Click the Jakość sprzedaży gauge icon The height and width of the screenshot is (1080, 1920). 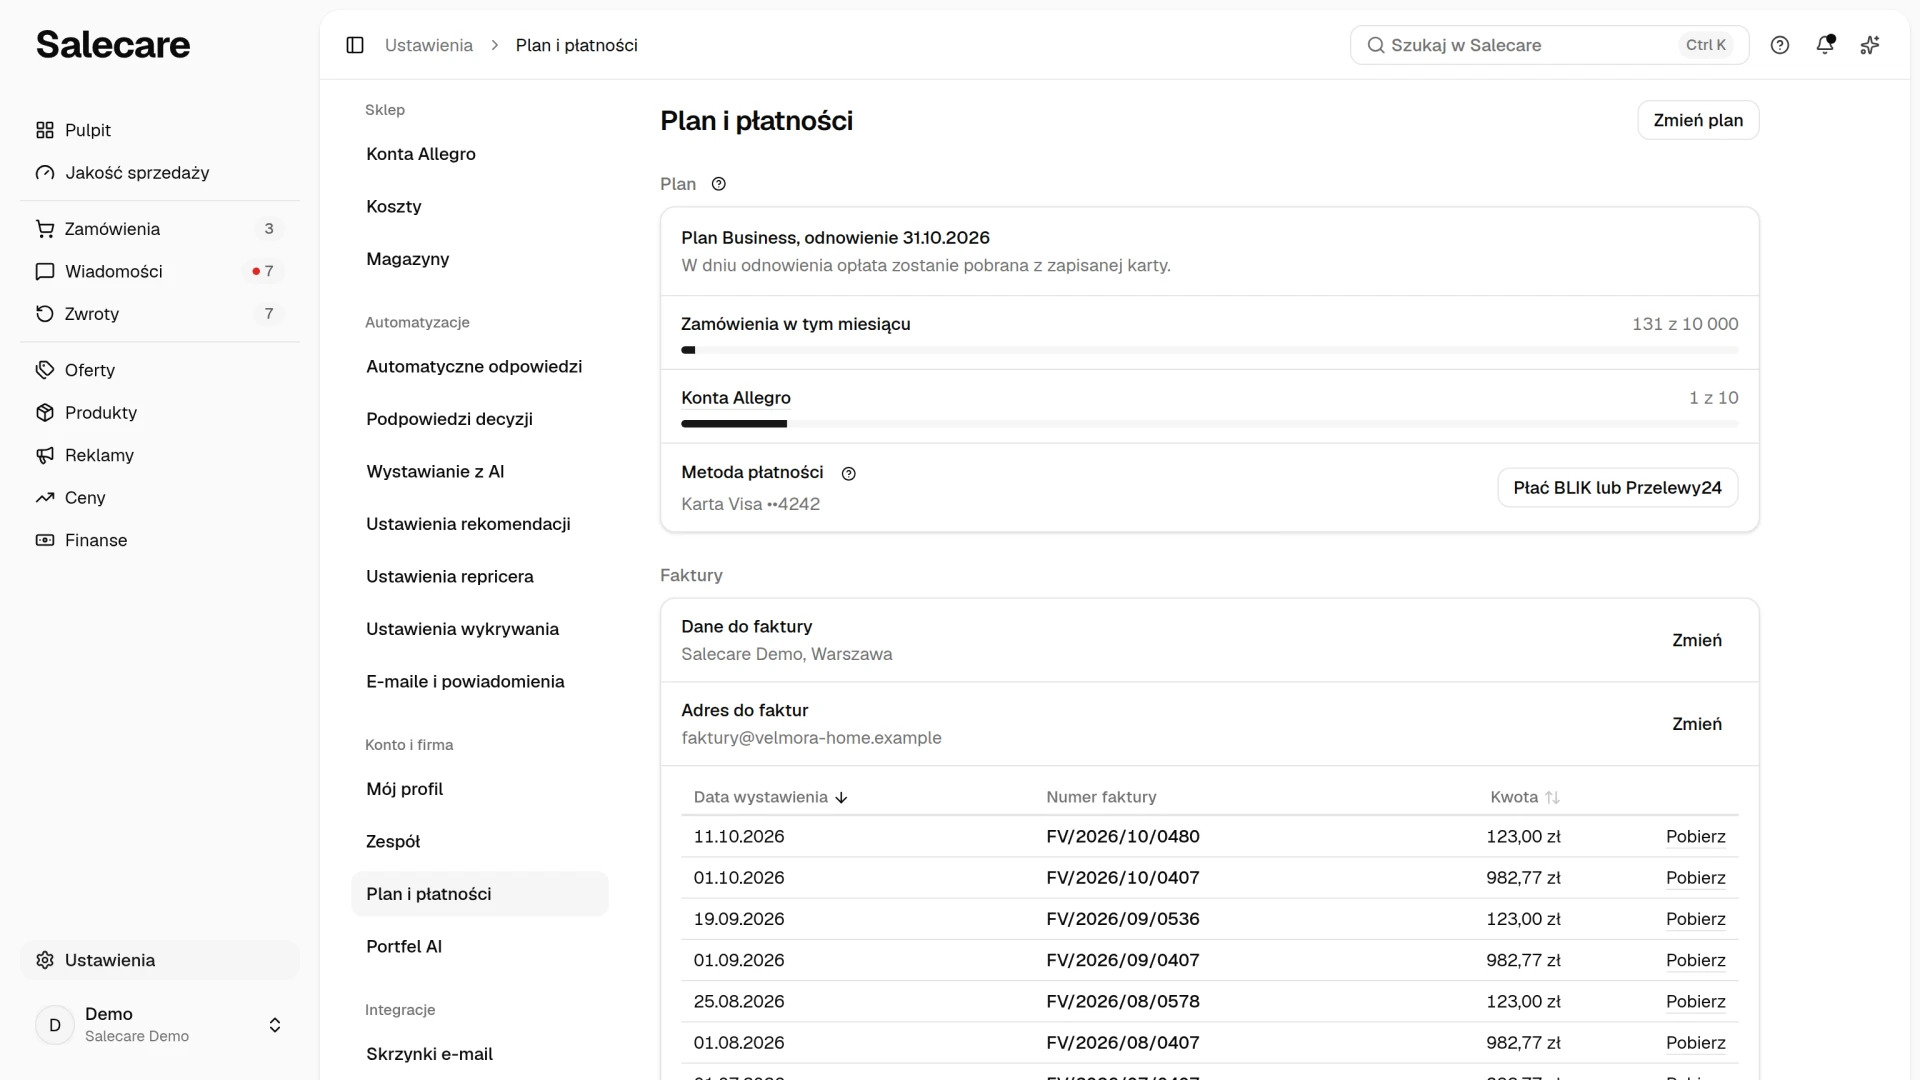45,173
